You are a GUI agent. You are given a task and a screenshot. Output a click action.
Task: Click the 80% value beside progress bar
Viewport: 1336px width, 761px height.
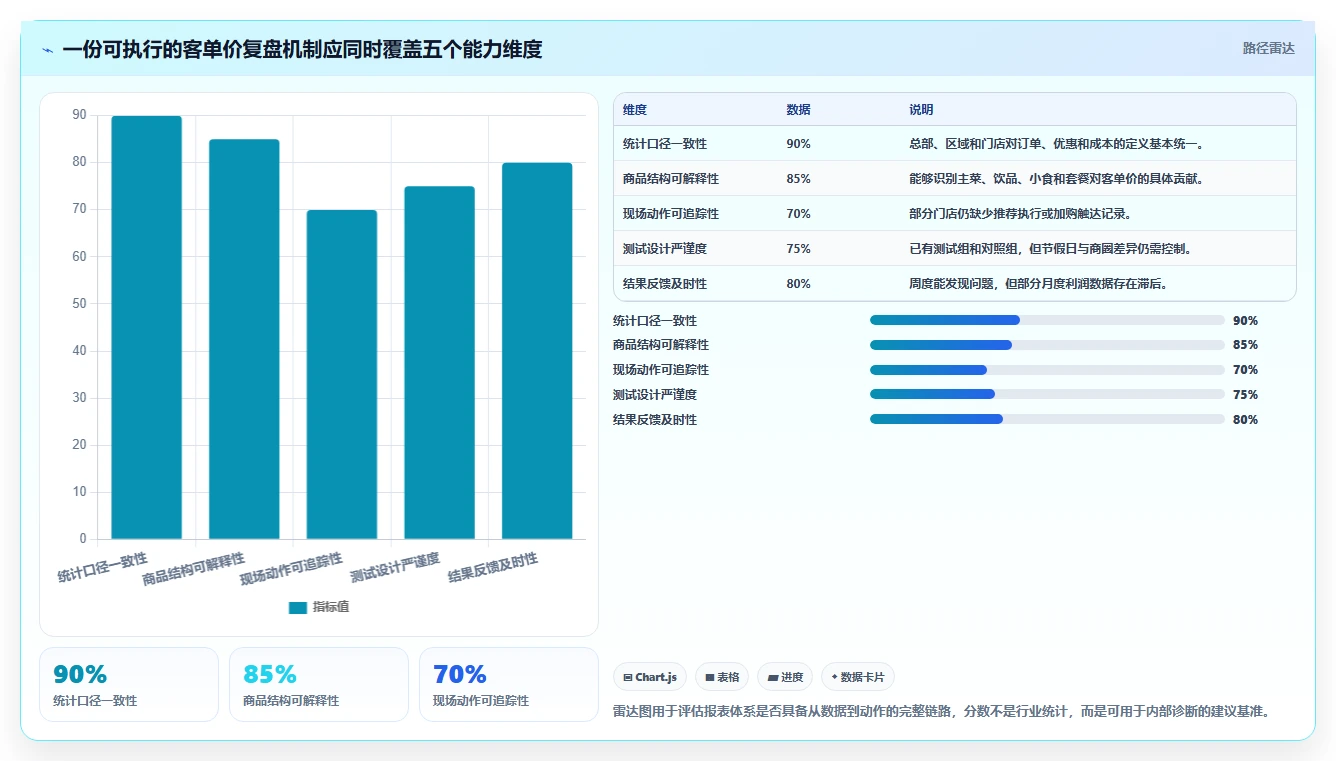click(x=1246, y=420)
